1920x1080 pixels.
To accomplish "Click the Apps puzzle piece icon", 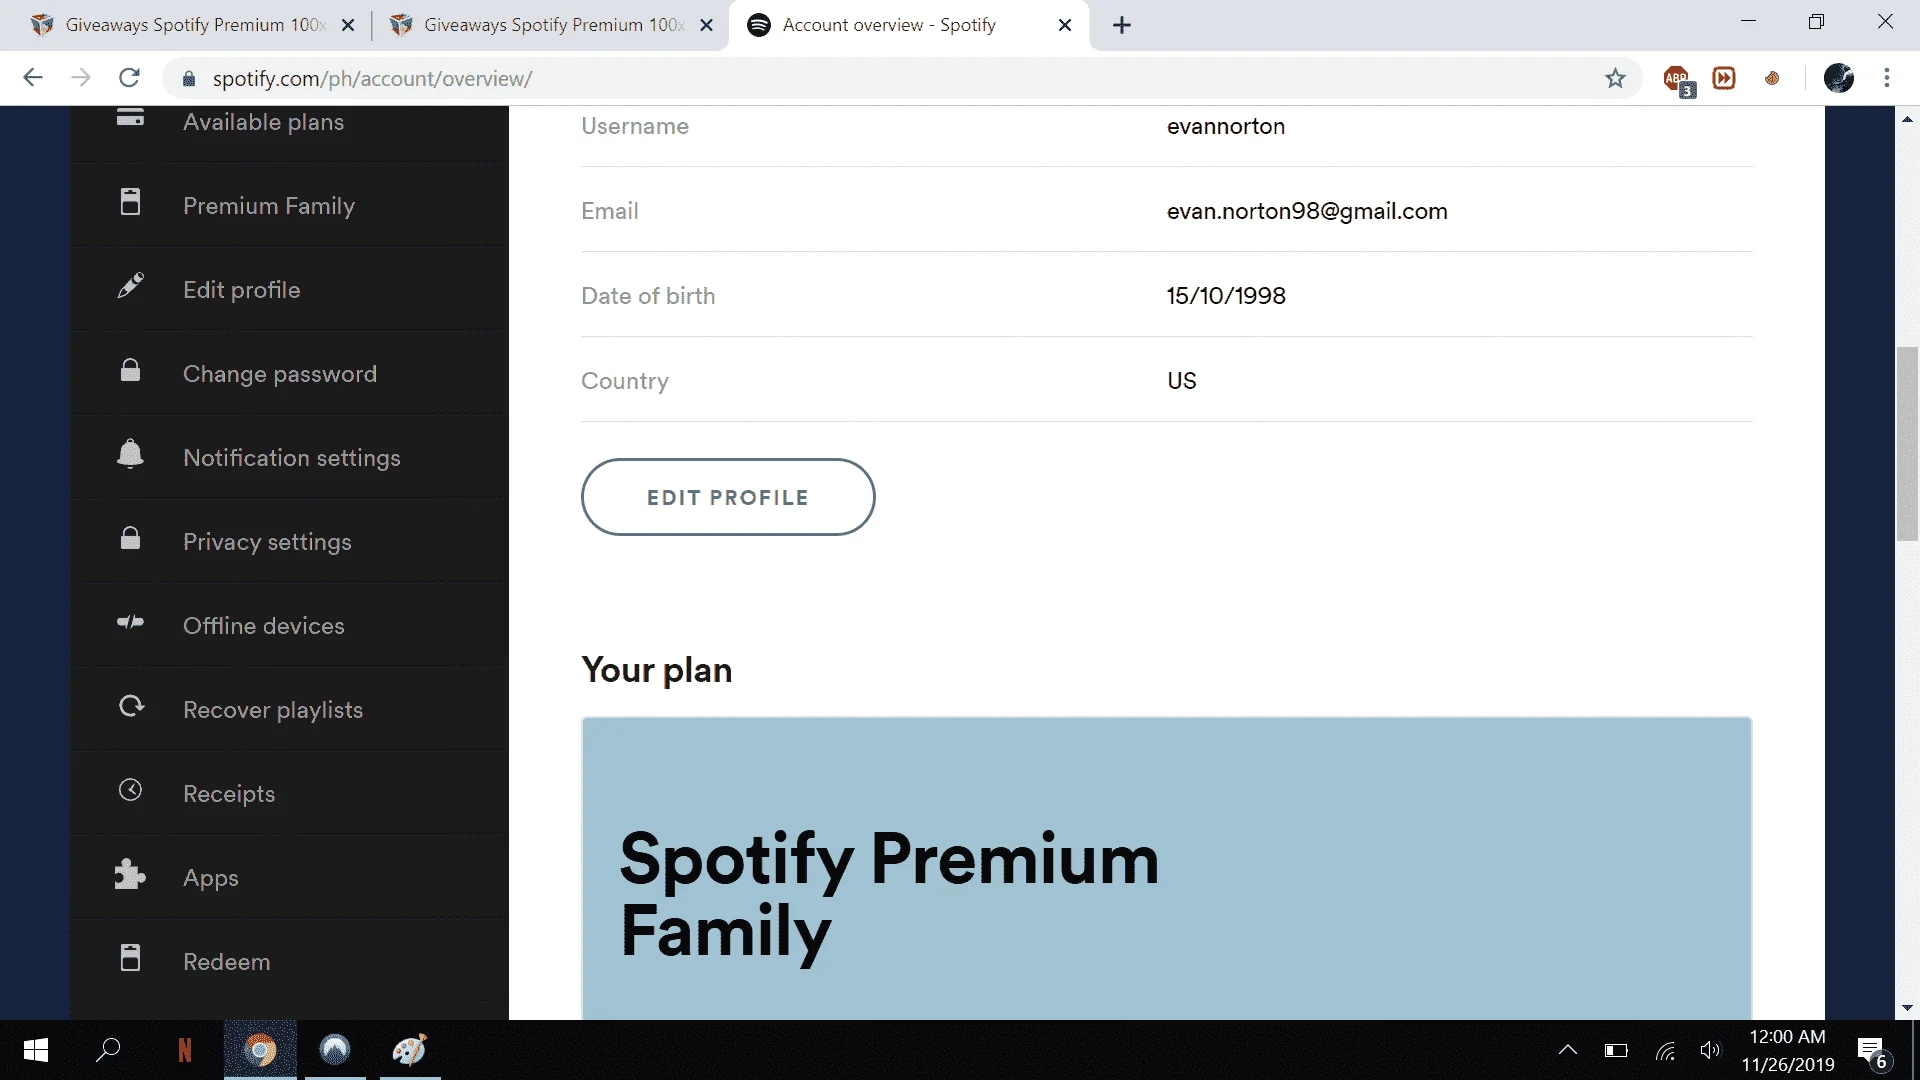I will 130,875.
